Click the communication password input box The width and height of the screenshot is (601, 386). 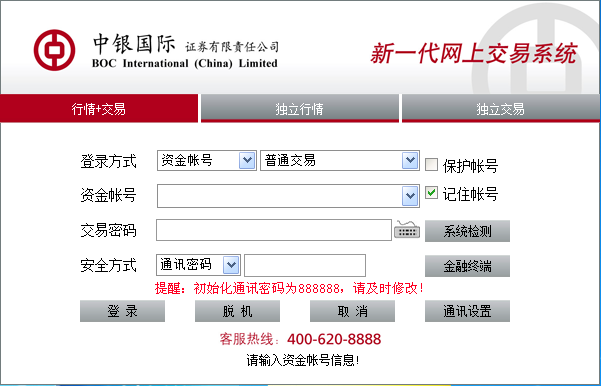(305, 265)
